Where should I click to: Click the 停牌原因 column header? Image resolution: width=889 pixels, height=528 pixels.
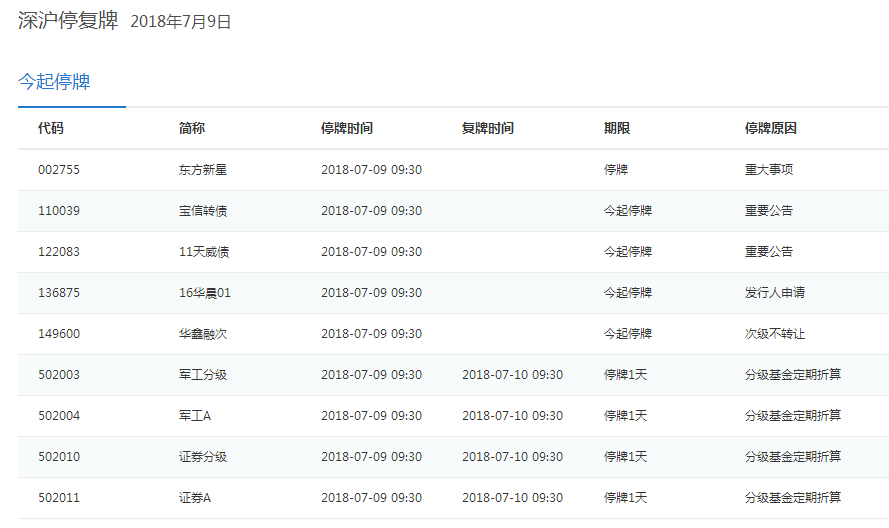770,129
